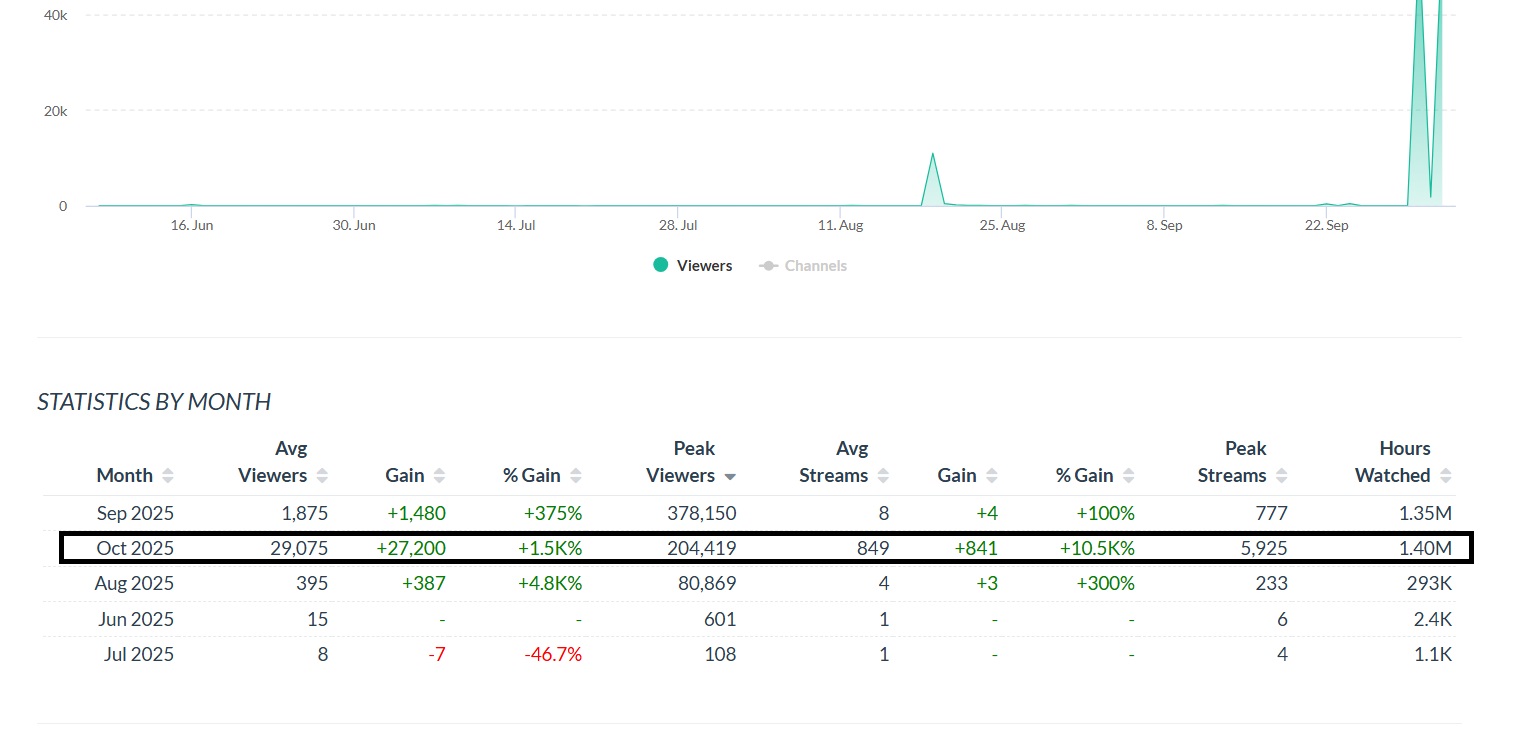Toggle the Viewers series in chart legend

(704, 266)
